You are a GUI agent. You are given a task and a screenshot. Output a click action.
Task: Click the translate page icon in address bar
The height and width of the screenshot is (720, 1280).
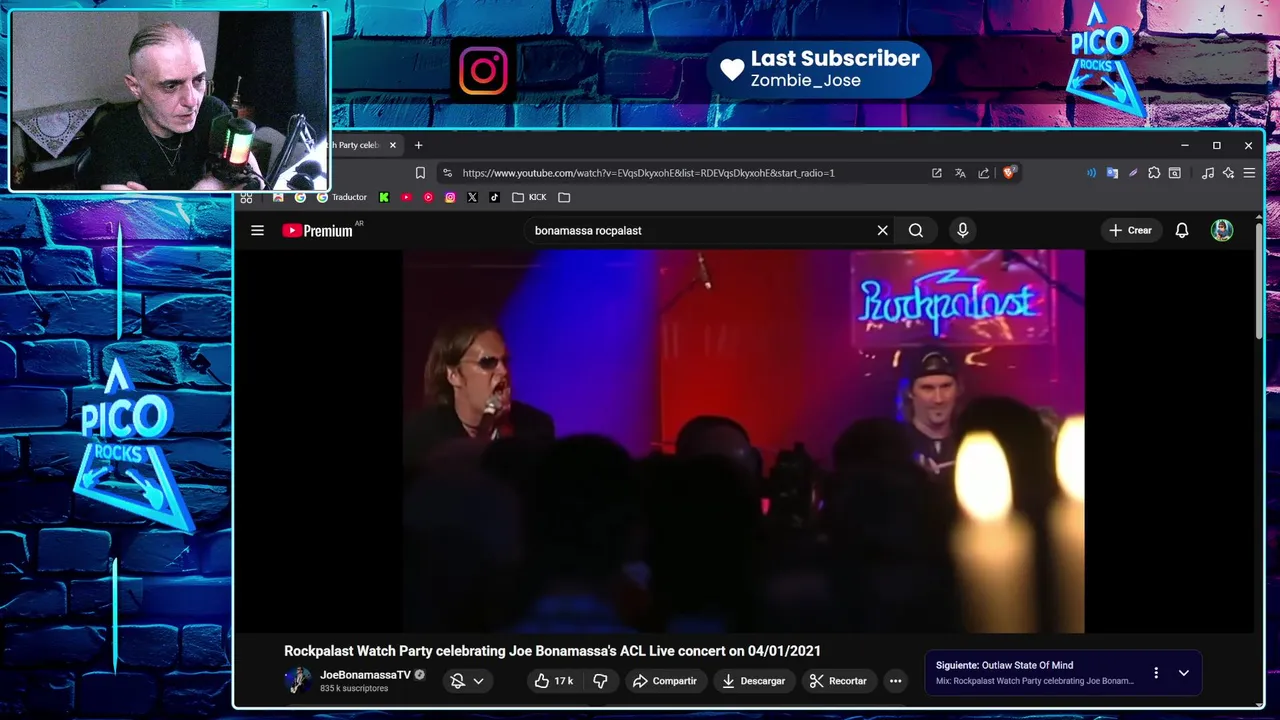coord(960,173)
